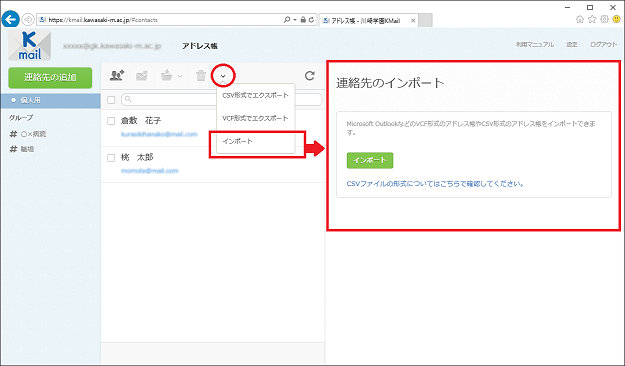625x366 pixels.
Task: Expand the arrow next to basket icon
Action: point(180,76)
